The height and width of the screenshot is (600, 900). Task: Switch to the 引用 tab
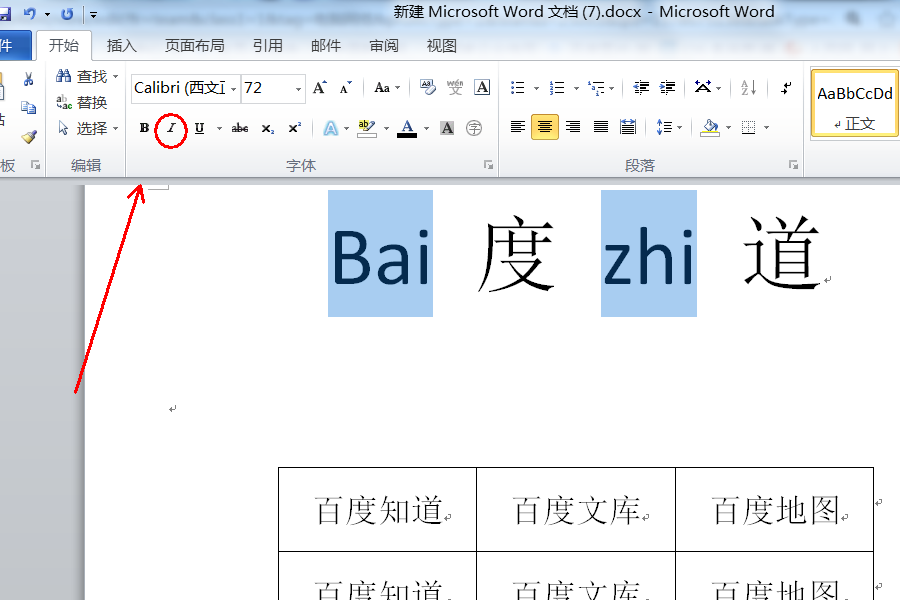click(x=267, y=45)
